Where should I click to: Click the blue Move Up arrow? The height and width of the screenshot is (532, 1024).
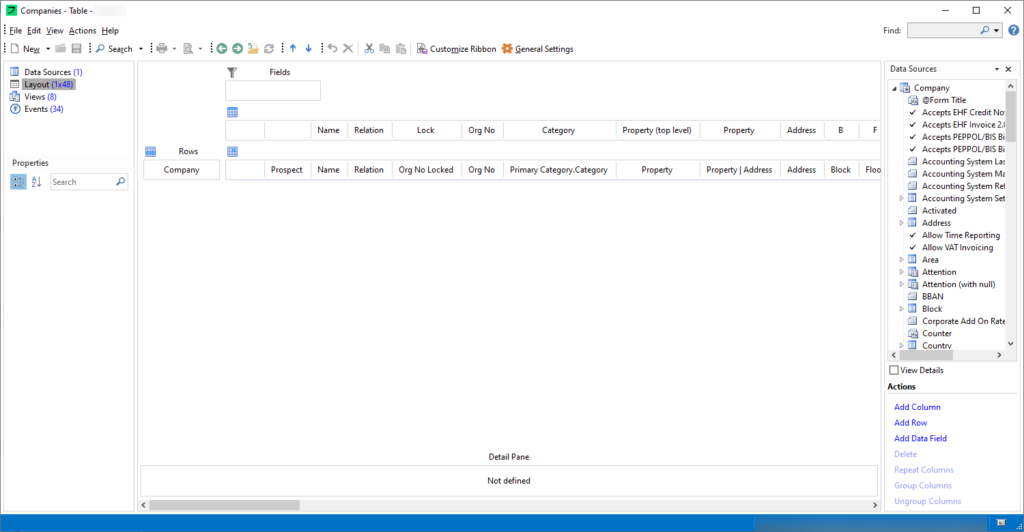coord(293,49)
